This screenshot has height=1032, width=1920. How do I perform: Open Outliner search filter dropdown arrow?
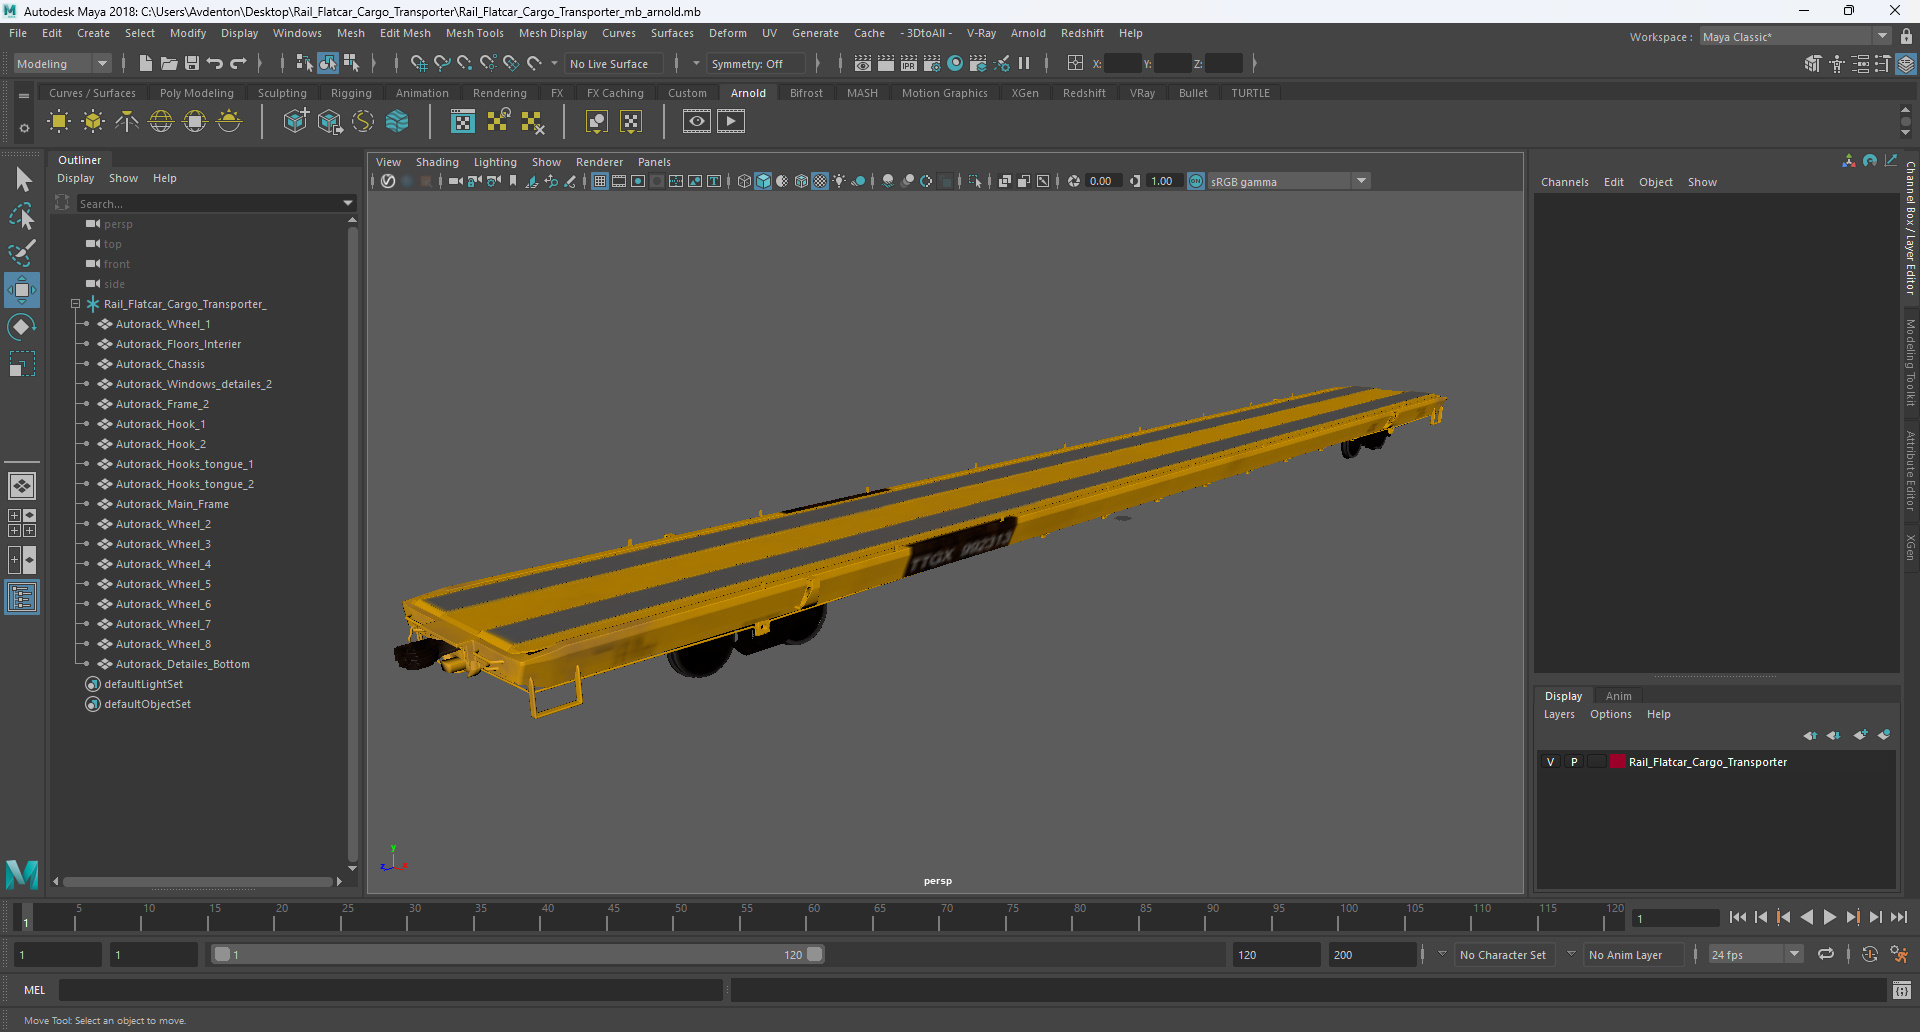[x=348, y=203]
